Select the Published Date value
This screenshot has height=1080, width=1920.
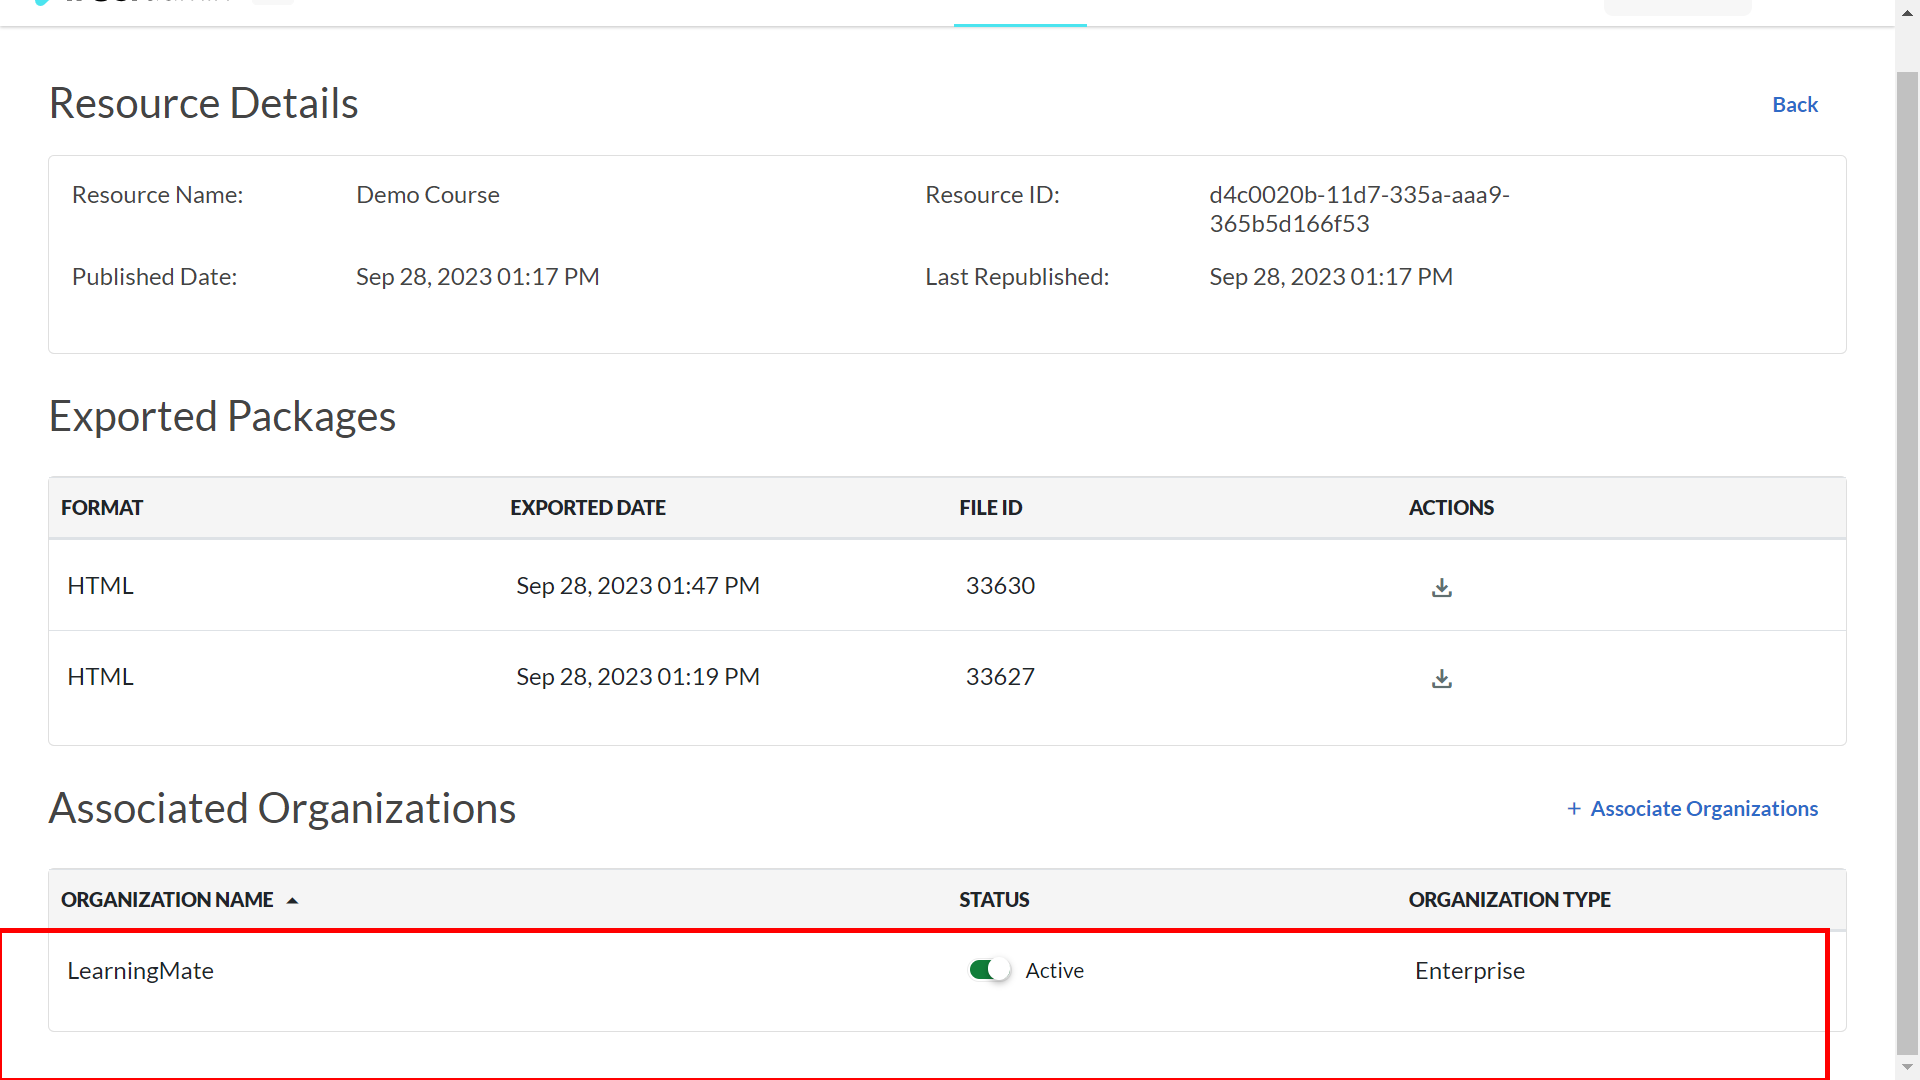click(478, 277)
